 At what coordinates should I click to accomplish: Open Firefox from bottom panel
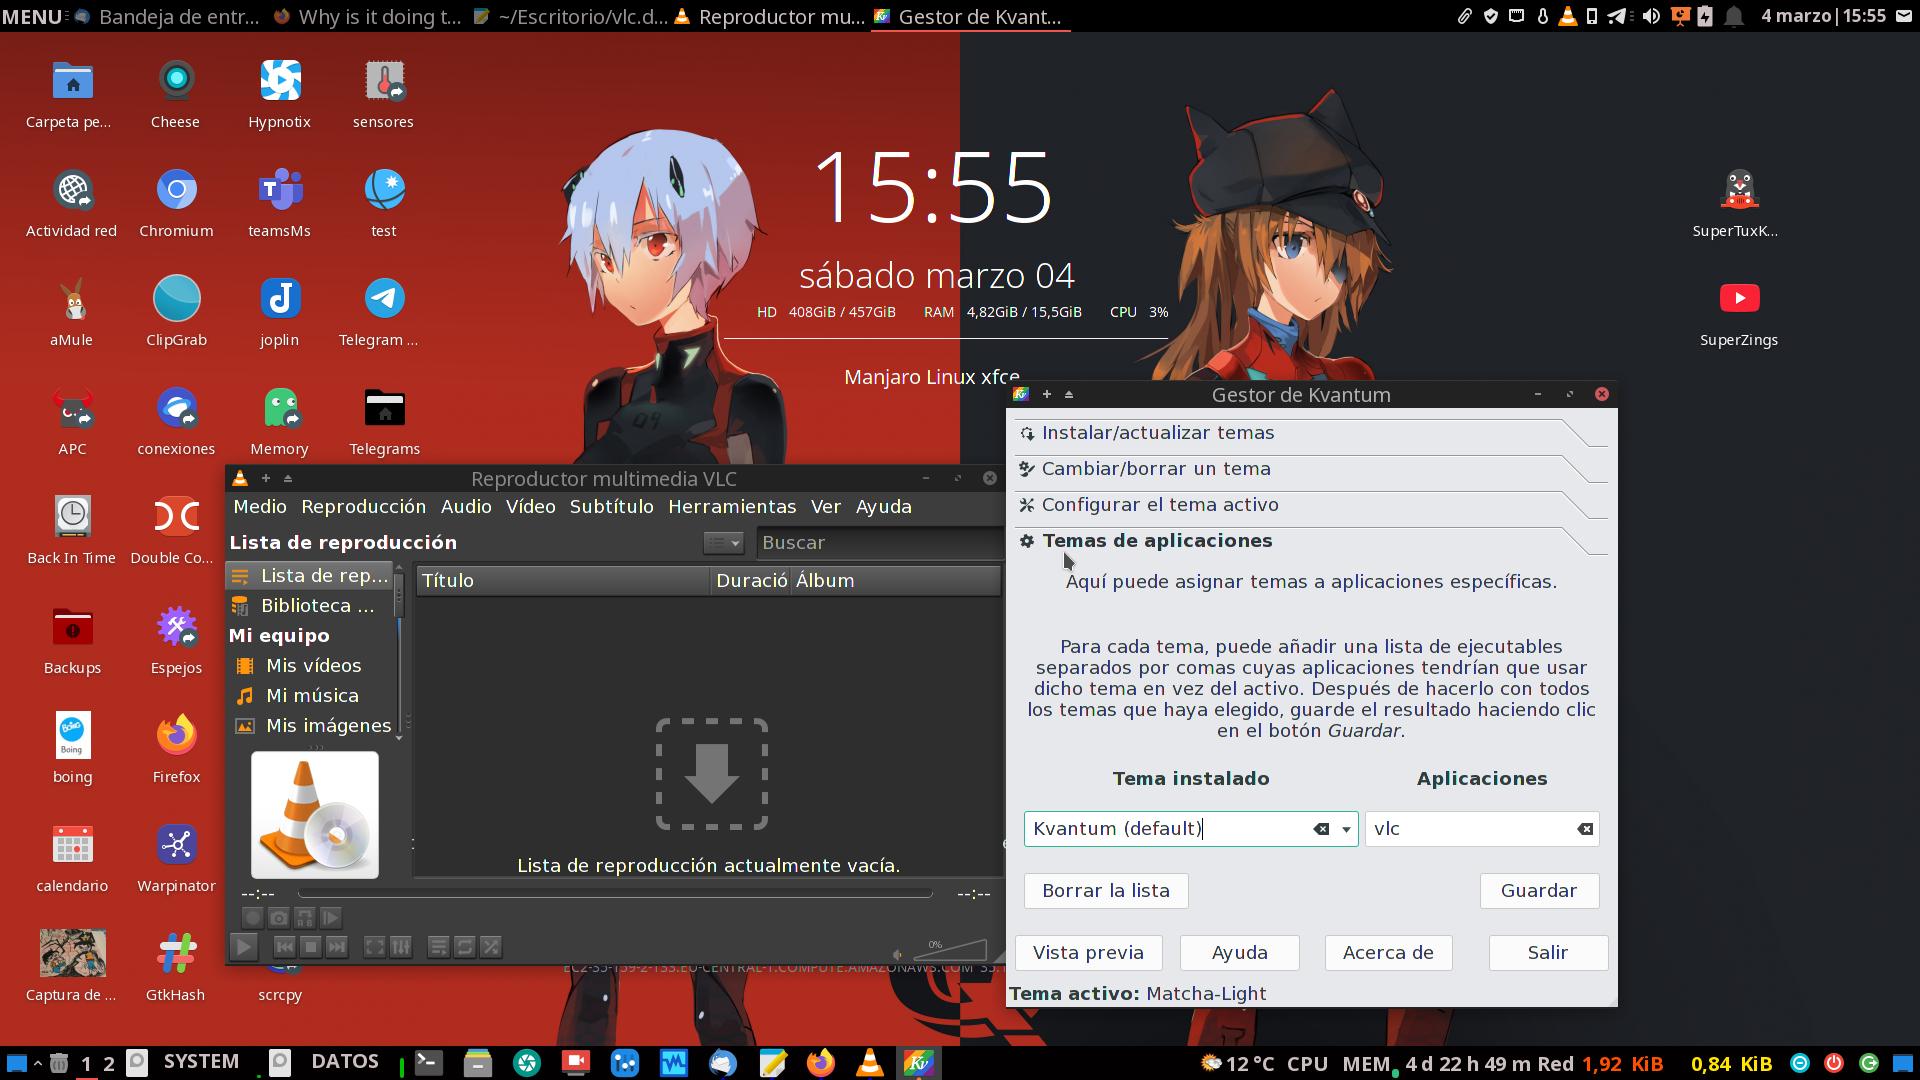[821, 1063]
